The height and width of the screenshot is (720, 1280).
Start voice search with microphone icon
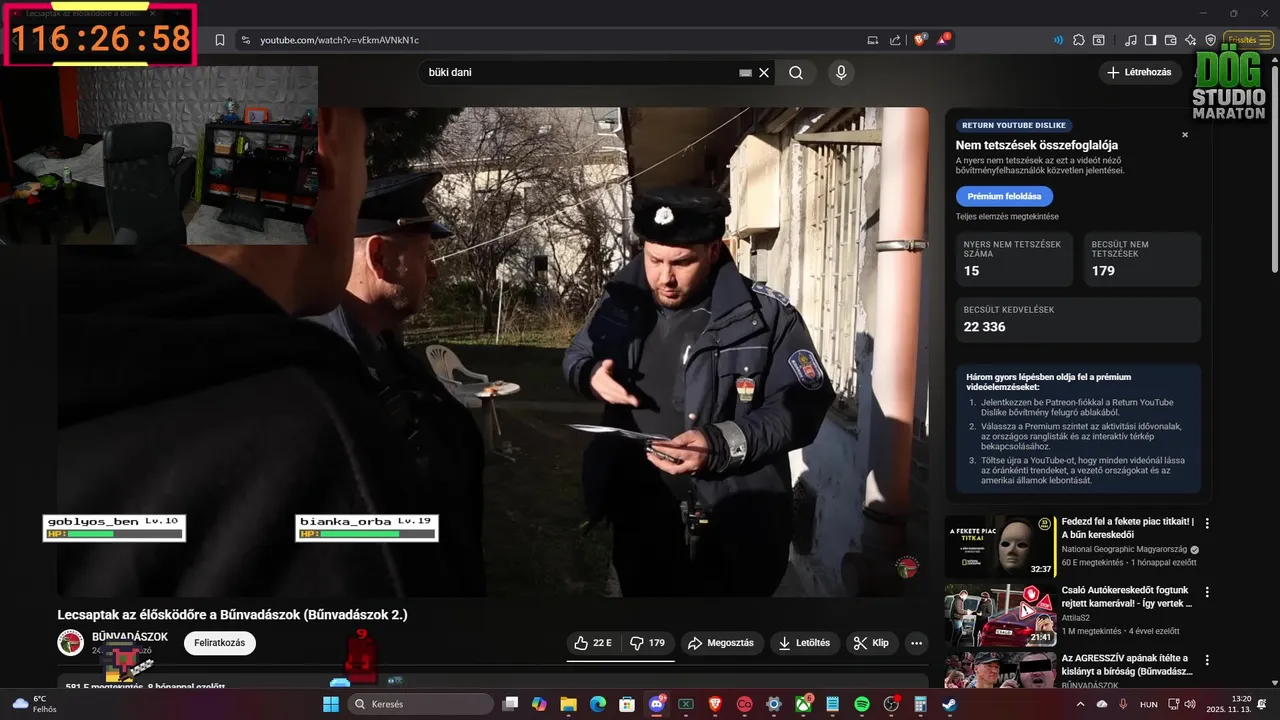tap(841, 72)
